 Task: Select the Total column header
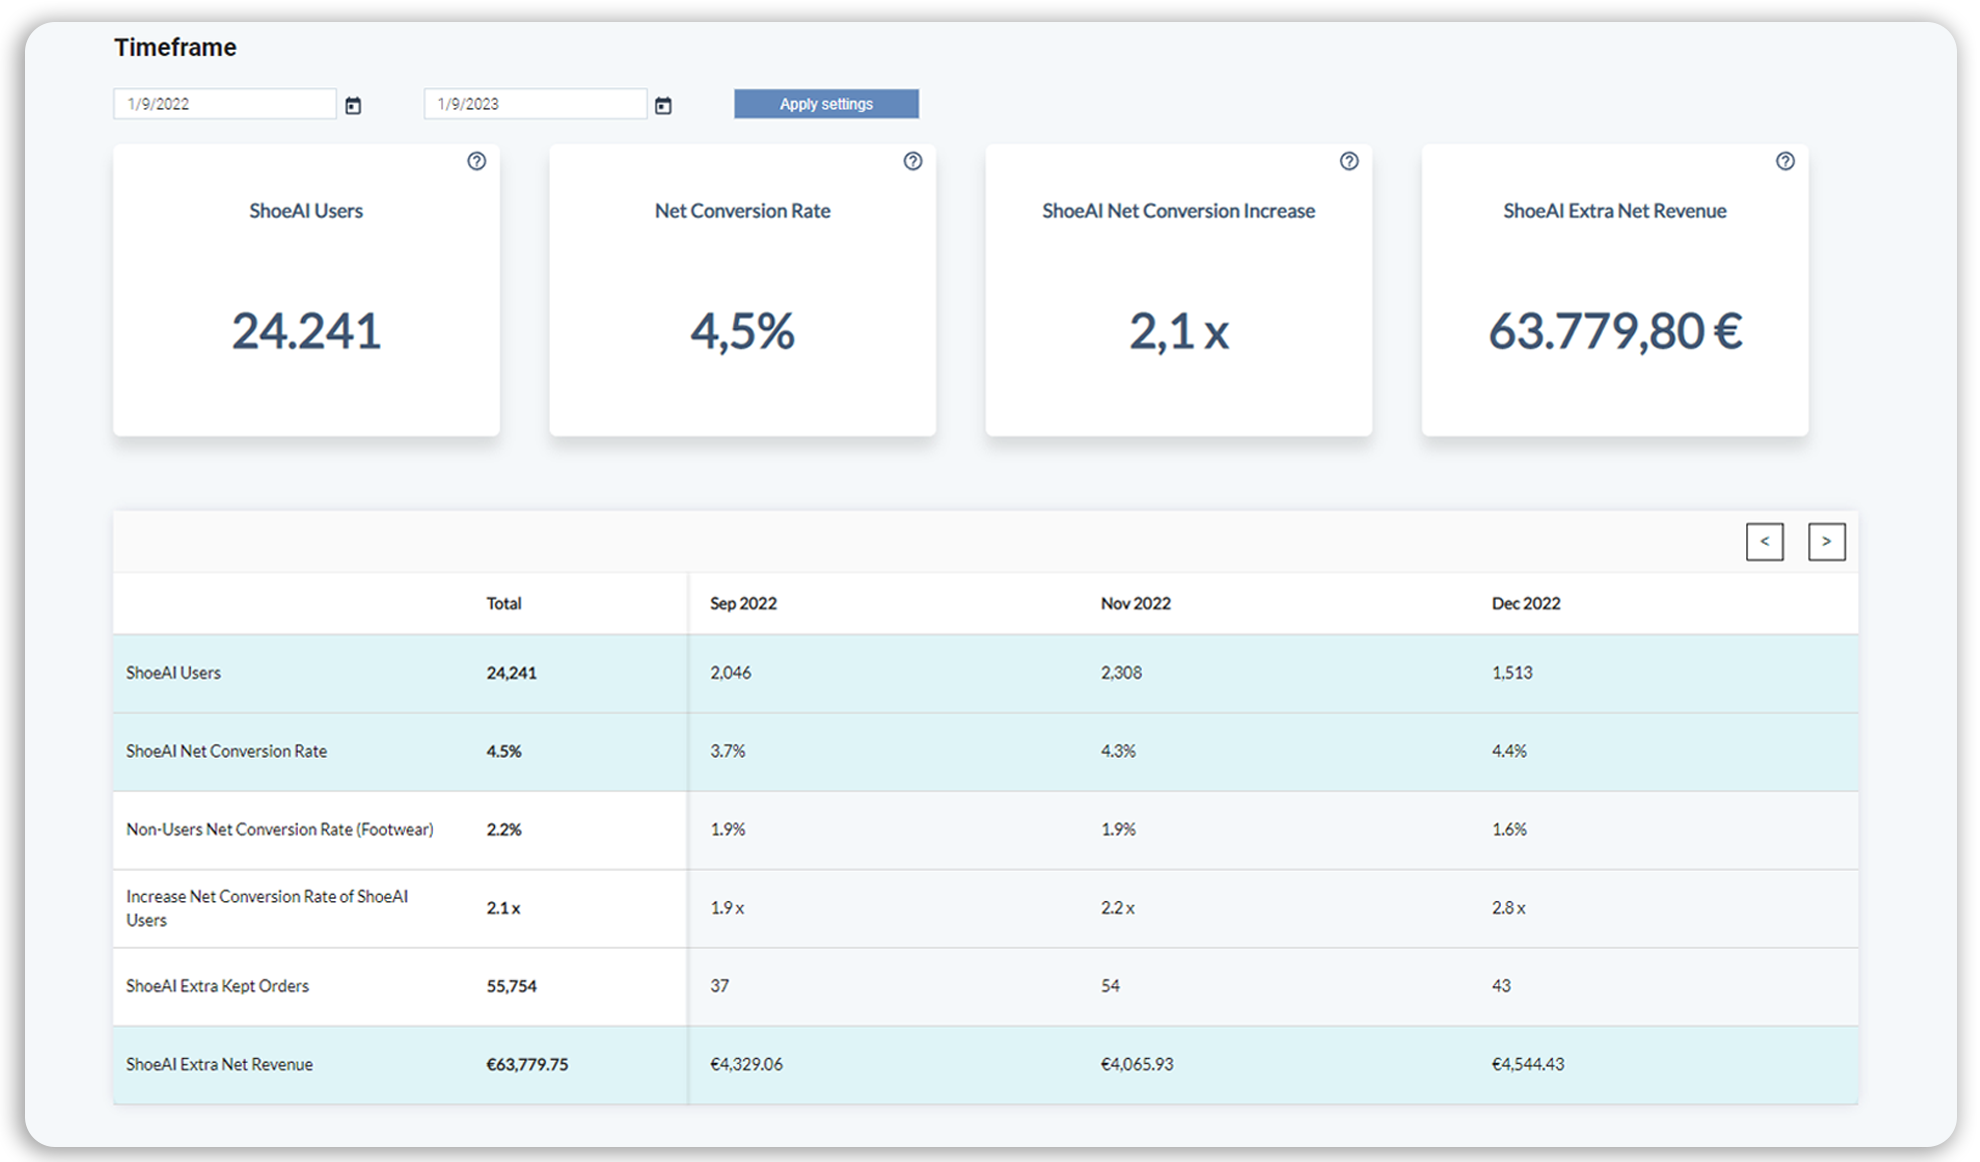click(x=504, y=603)
